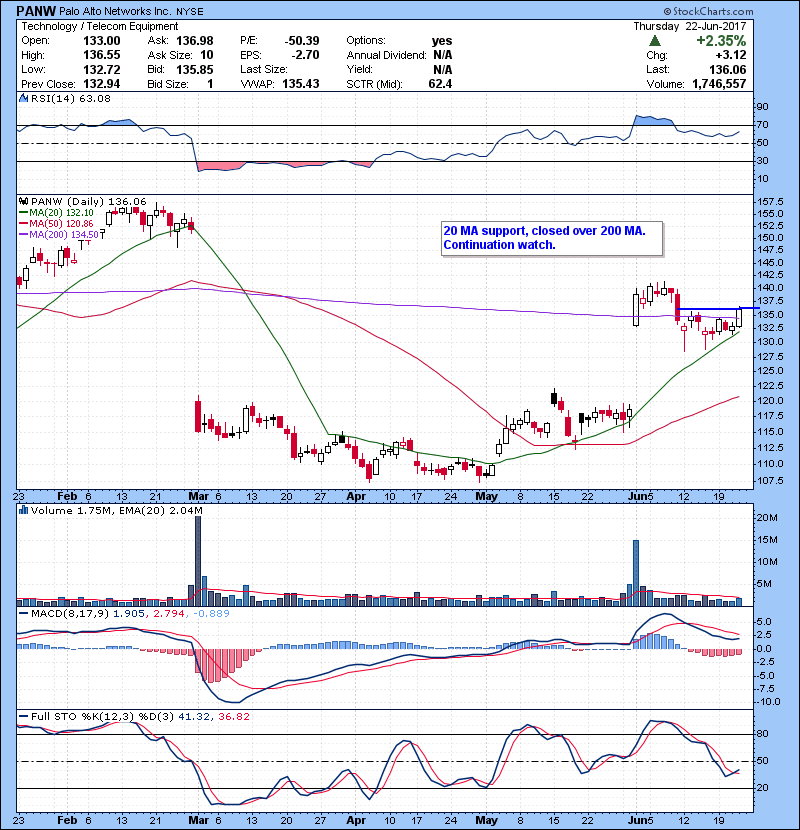The width and height of the screenshot is (800, 830).
Task: Click the VWAP value 135.43
Action: [301, 84]
